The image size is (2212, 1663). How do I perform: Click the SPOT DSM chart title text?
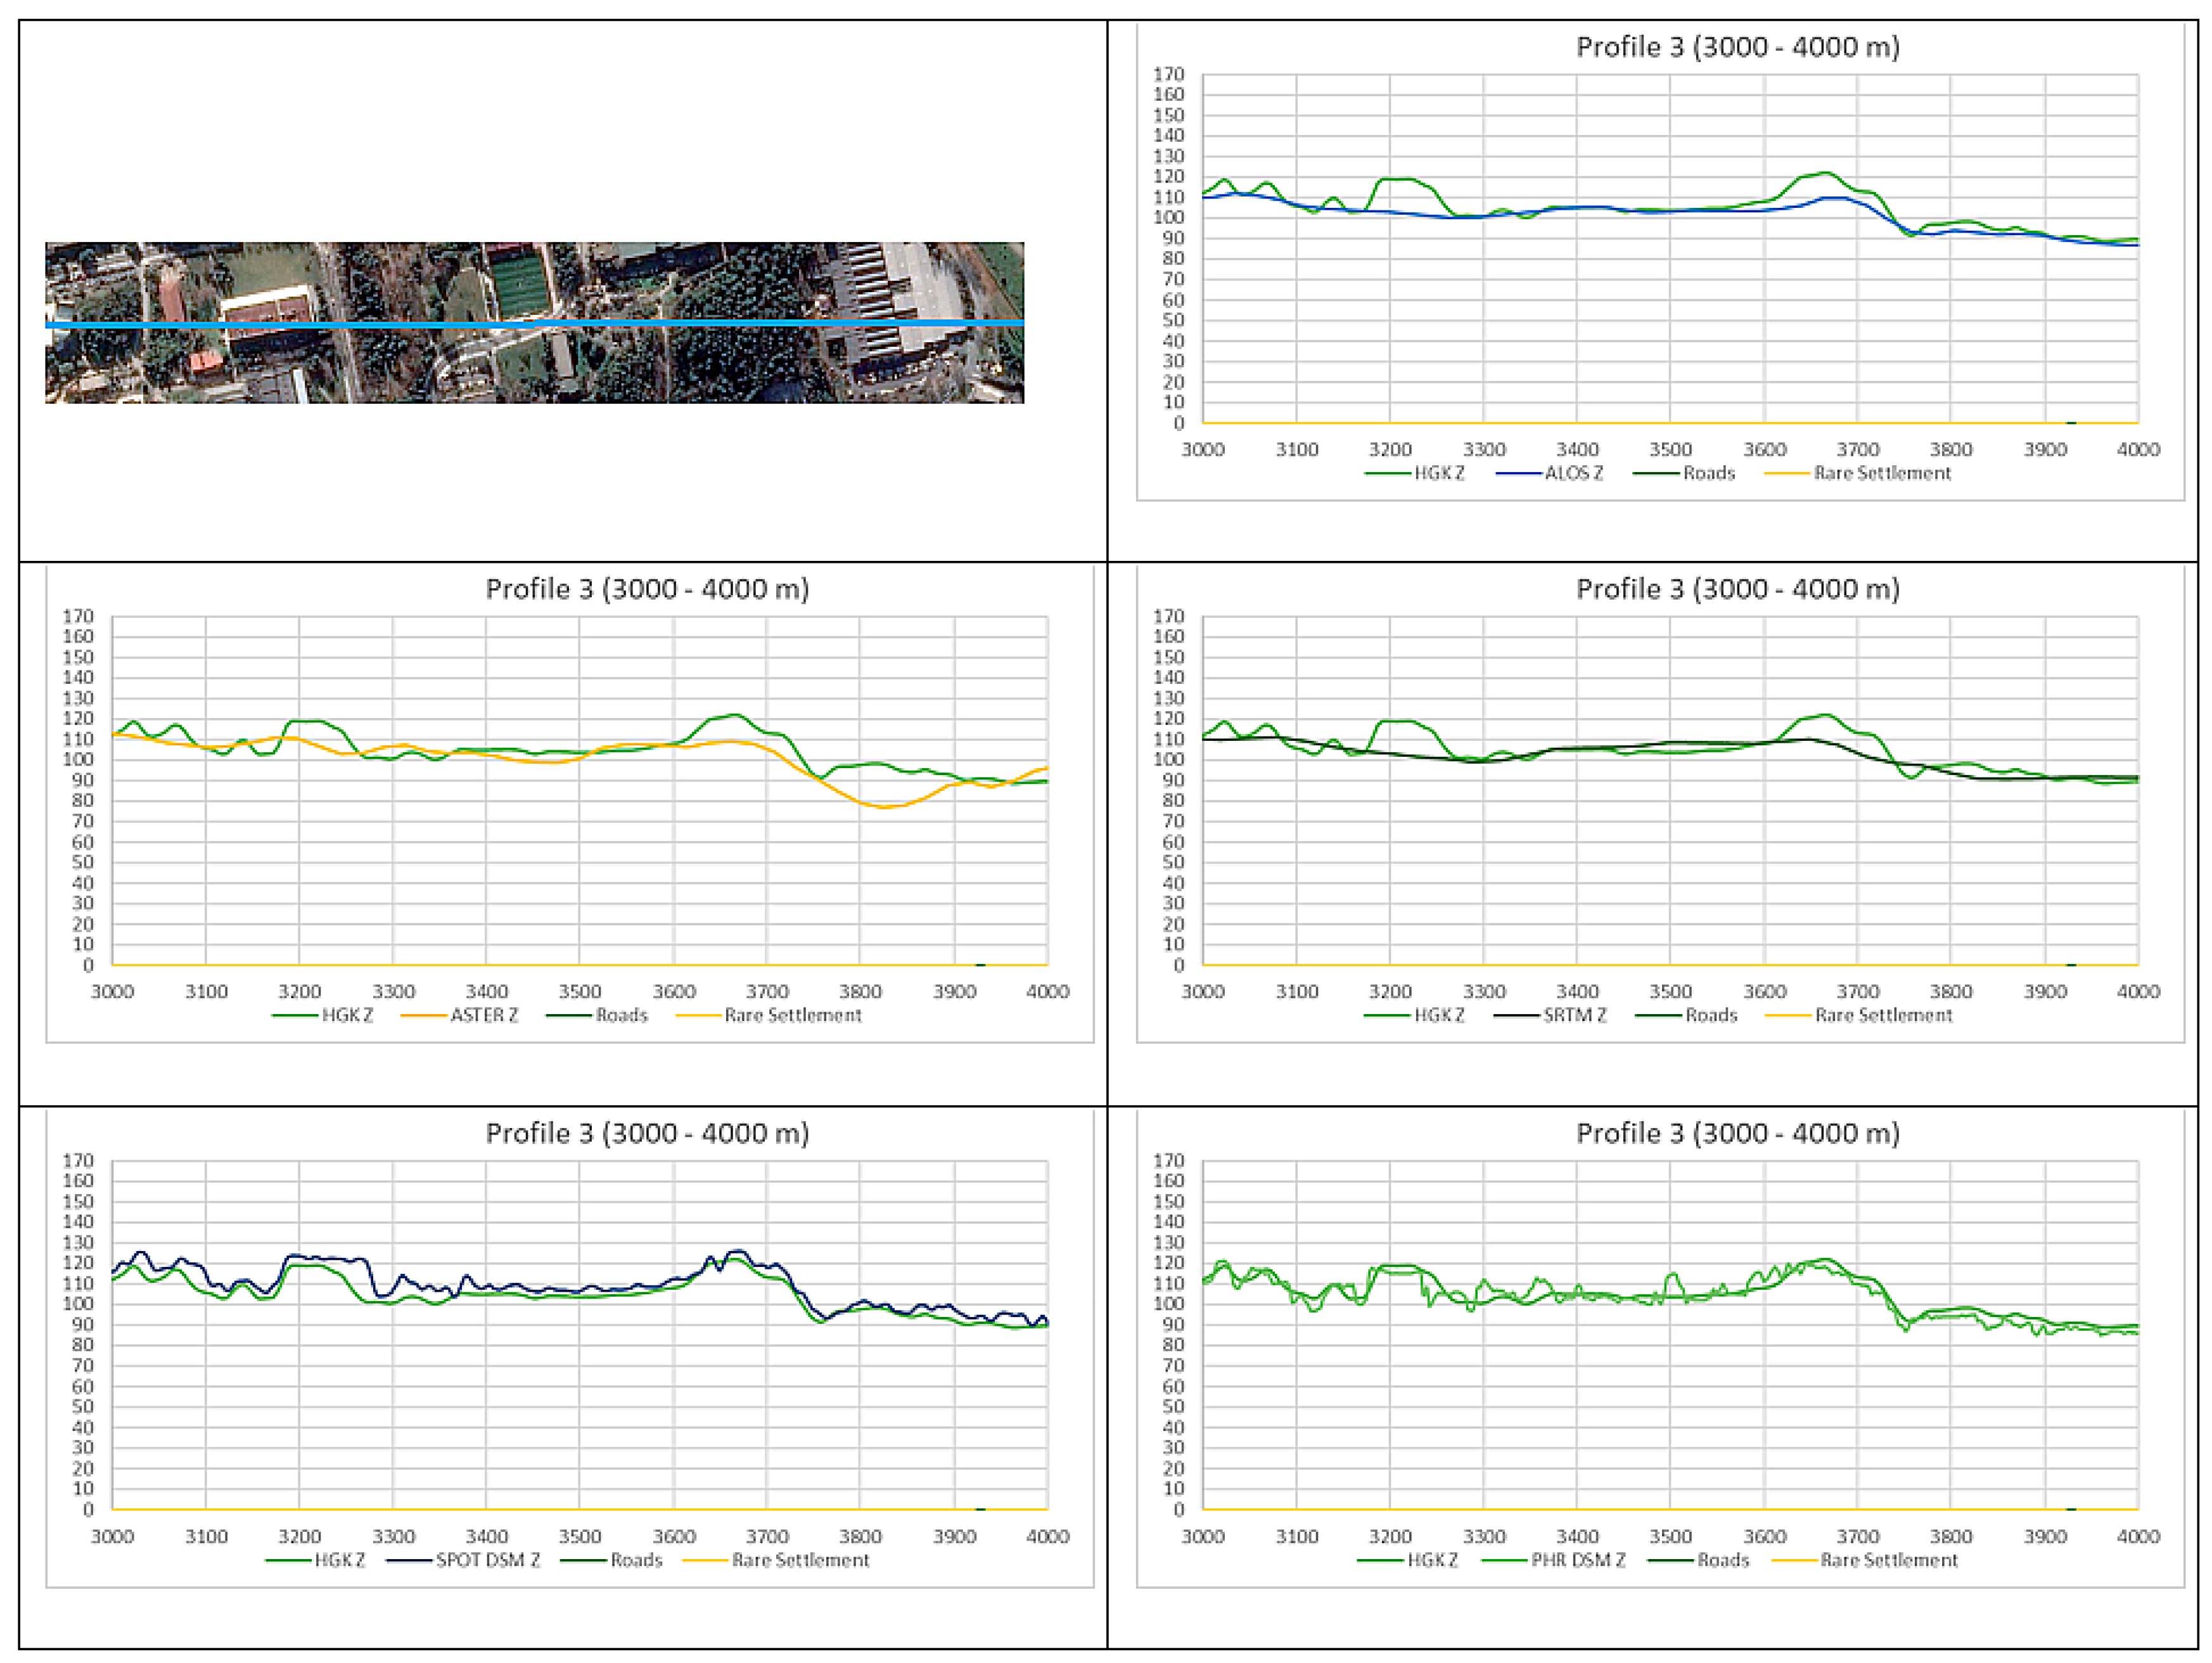coord(647,1133)
